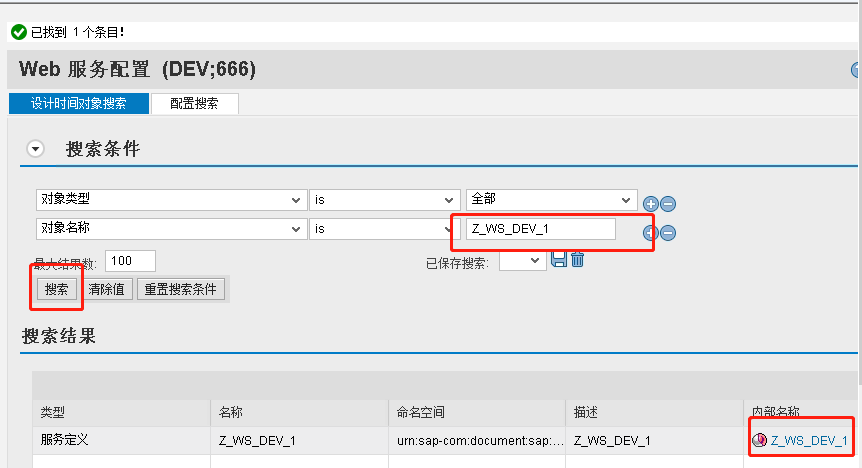Viewport: 862px width, 468px height.
Task: Click the save search floppy disk icon
Action: (x=559, y=260)
